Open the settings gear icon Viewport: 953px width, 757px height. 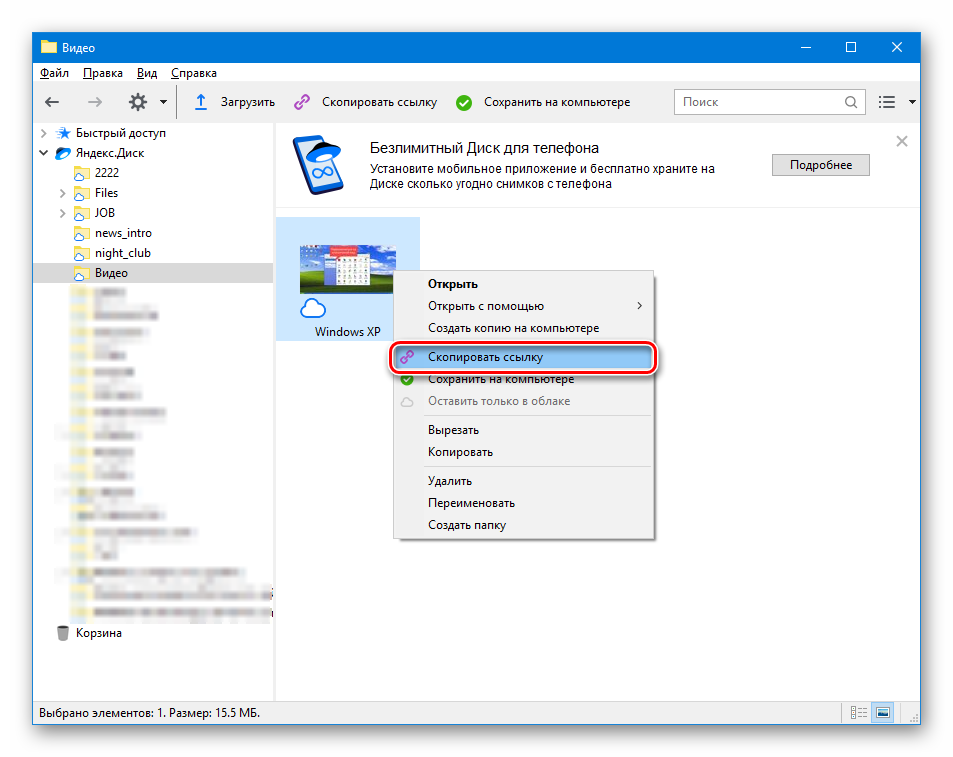coord(138,102)
